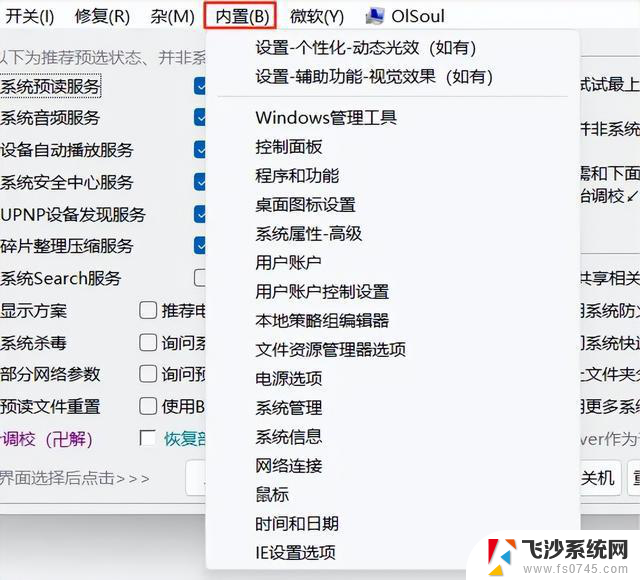
Task: Open 文件资源管理器选项
Action: coord(330,350)
